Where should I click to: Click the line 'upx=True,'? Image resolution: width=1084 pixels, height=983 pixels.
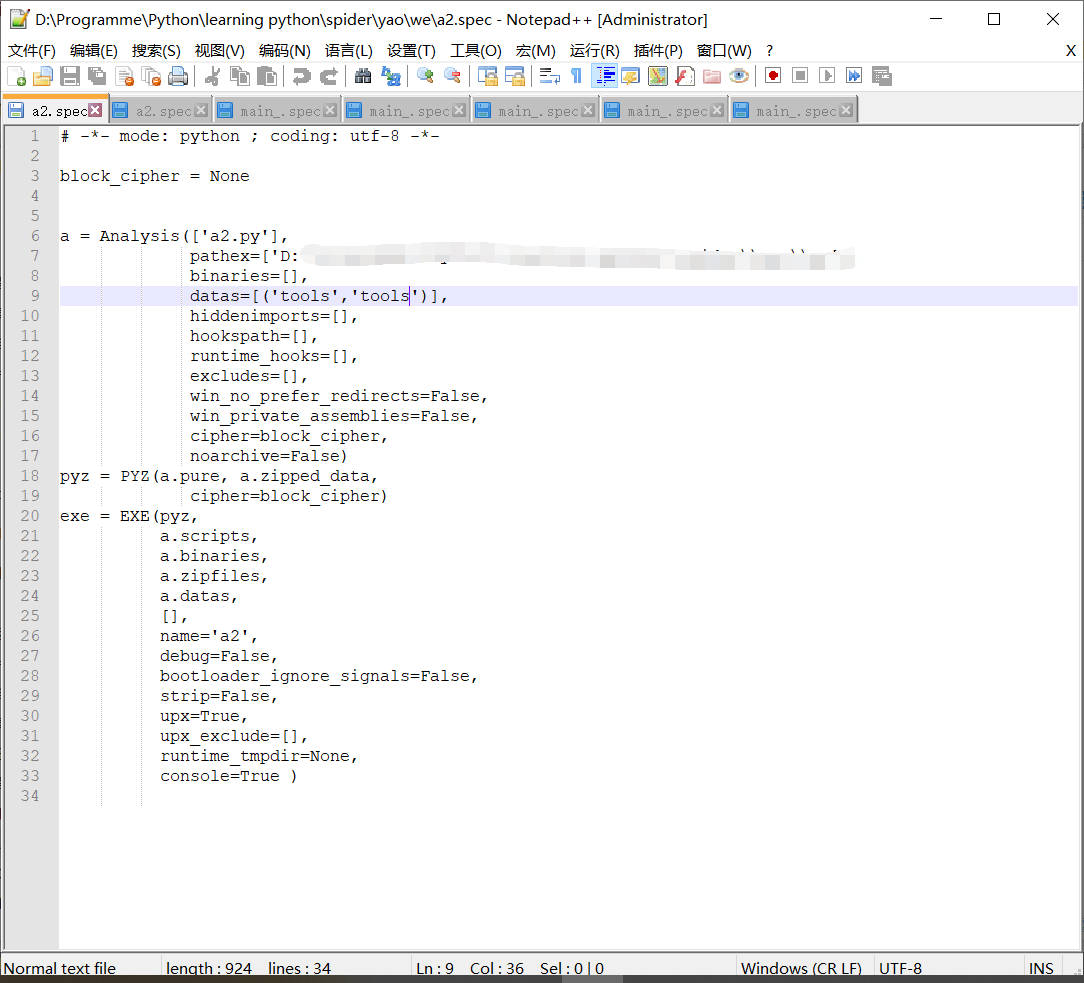pyautogui.click(x=204, y=716)
